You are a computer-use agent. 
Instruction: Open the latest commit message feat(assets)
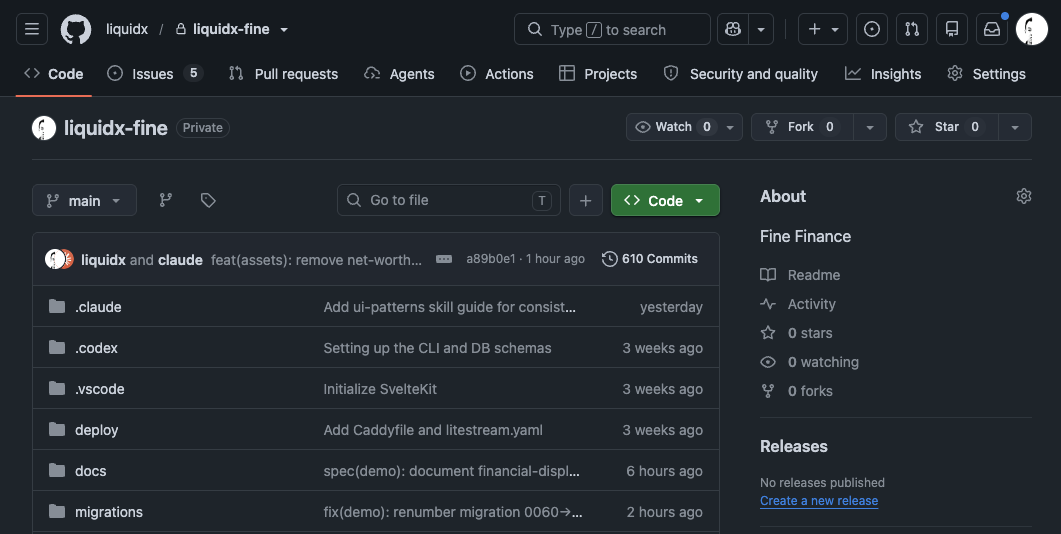tap(316, 259)
